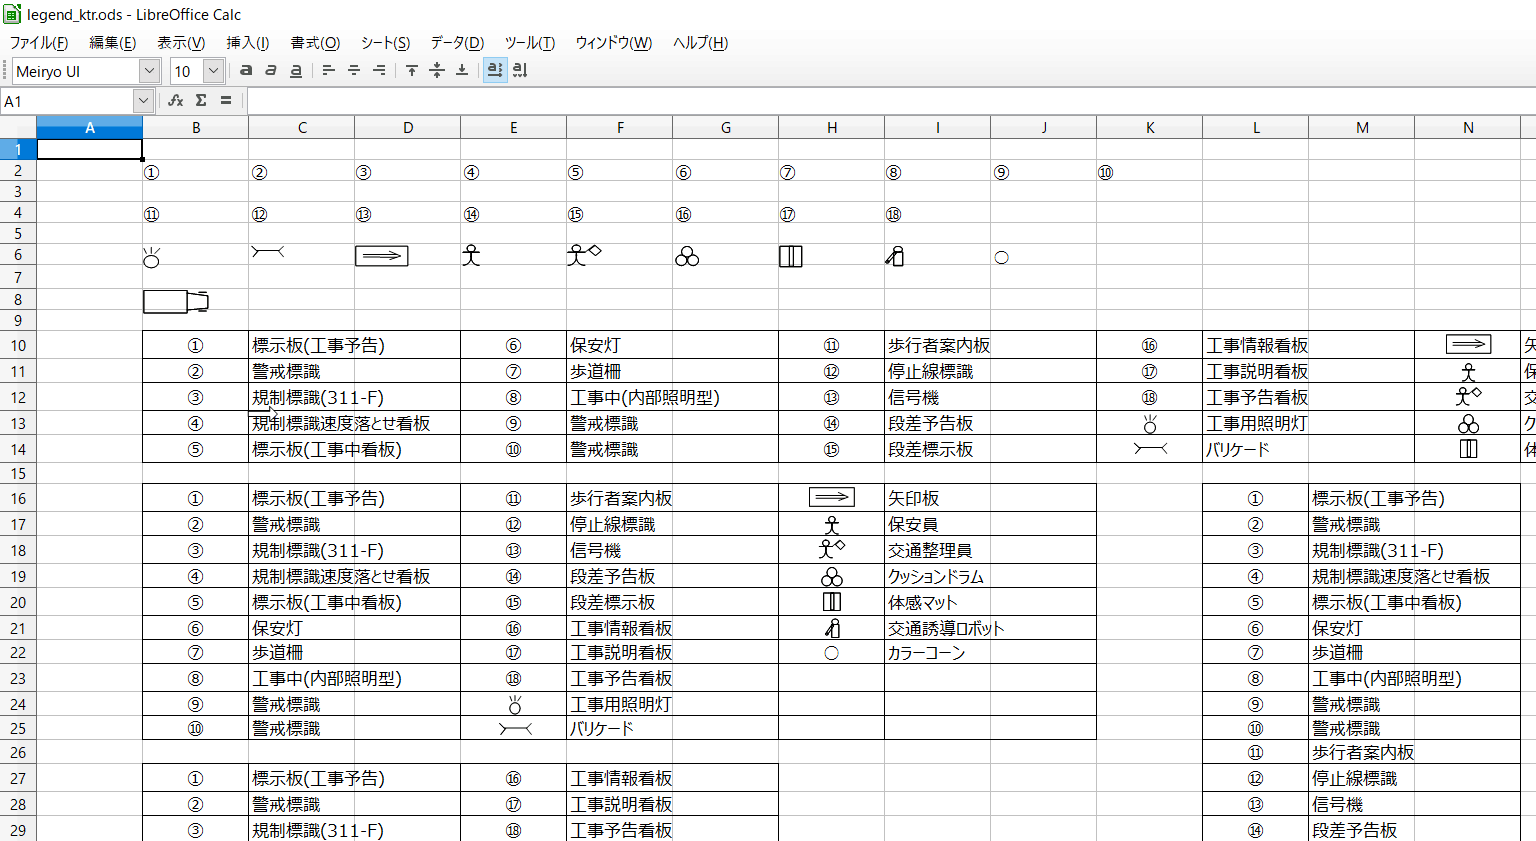This screenshot has width=1536, height=841.
Task: Toggle italic text formatting
Action: click(x=271, y=70)
